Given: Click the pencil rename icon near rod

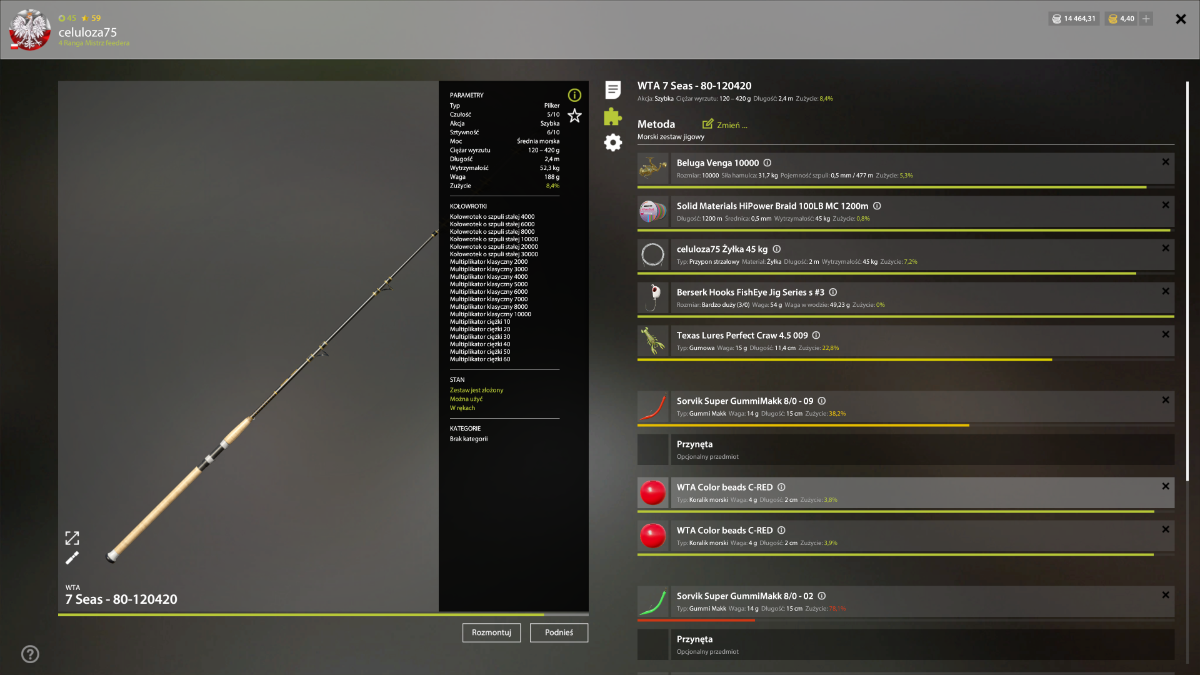Looking at the screenshot, I should pos(72,558).
